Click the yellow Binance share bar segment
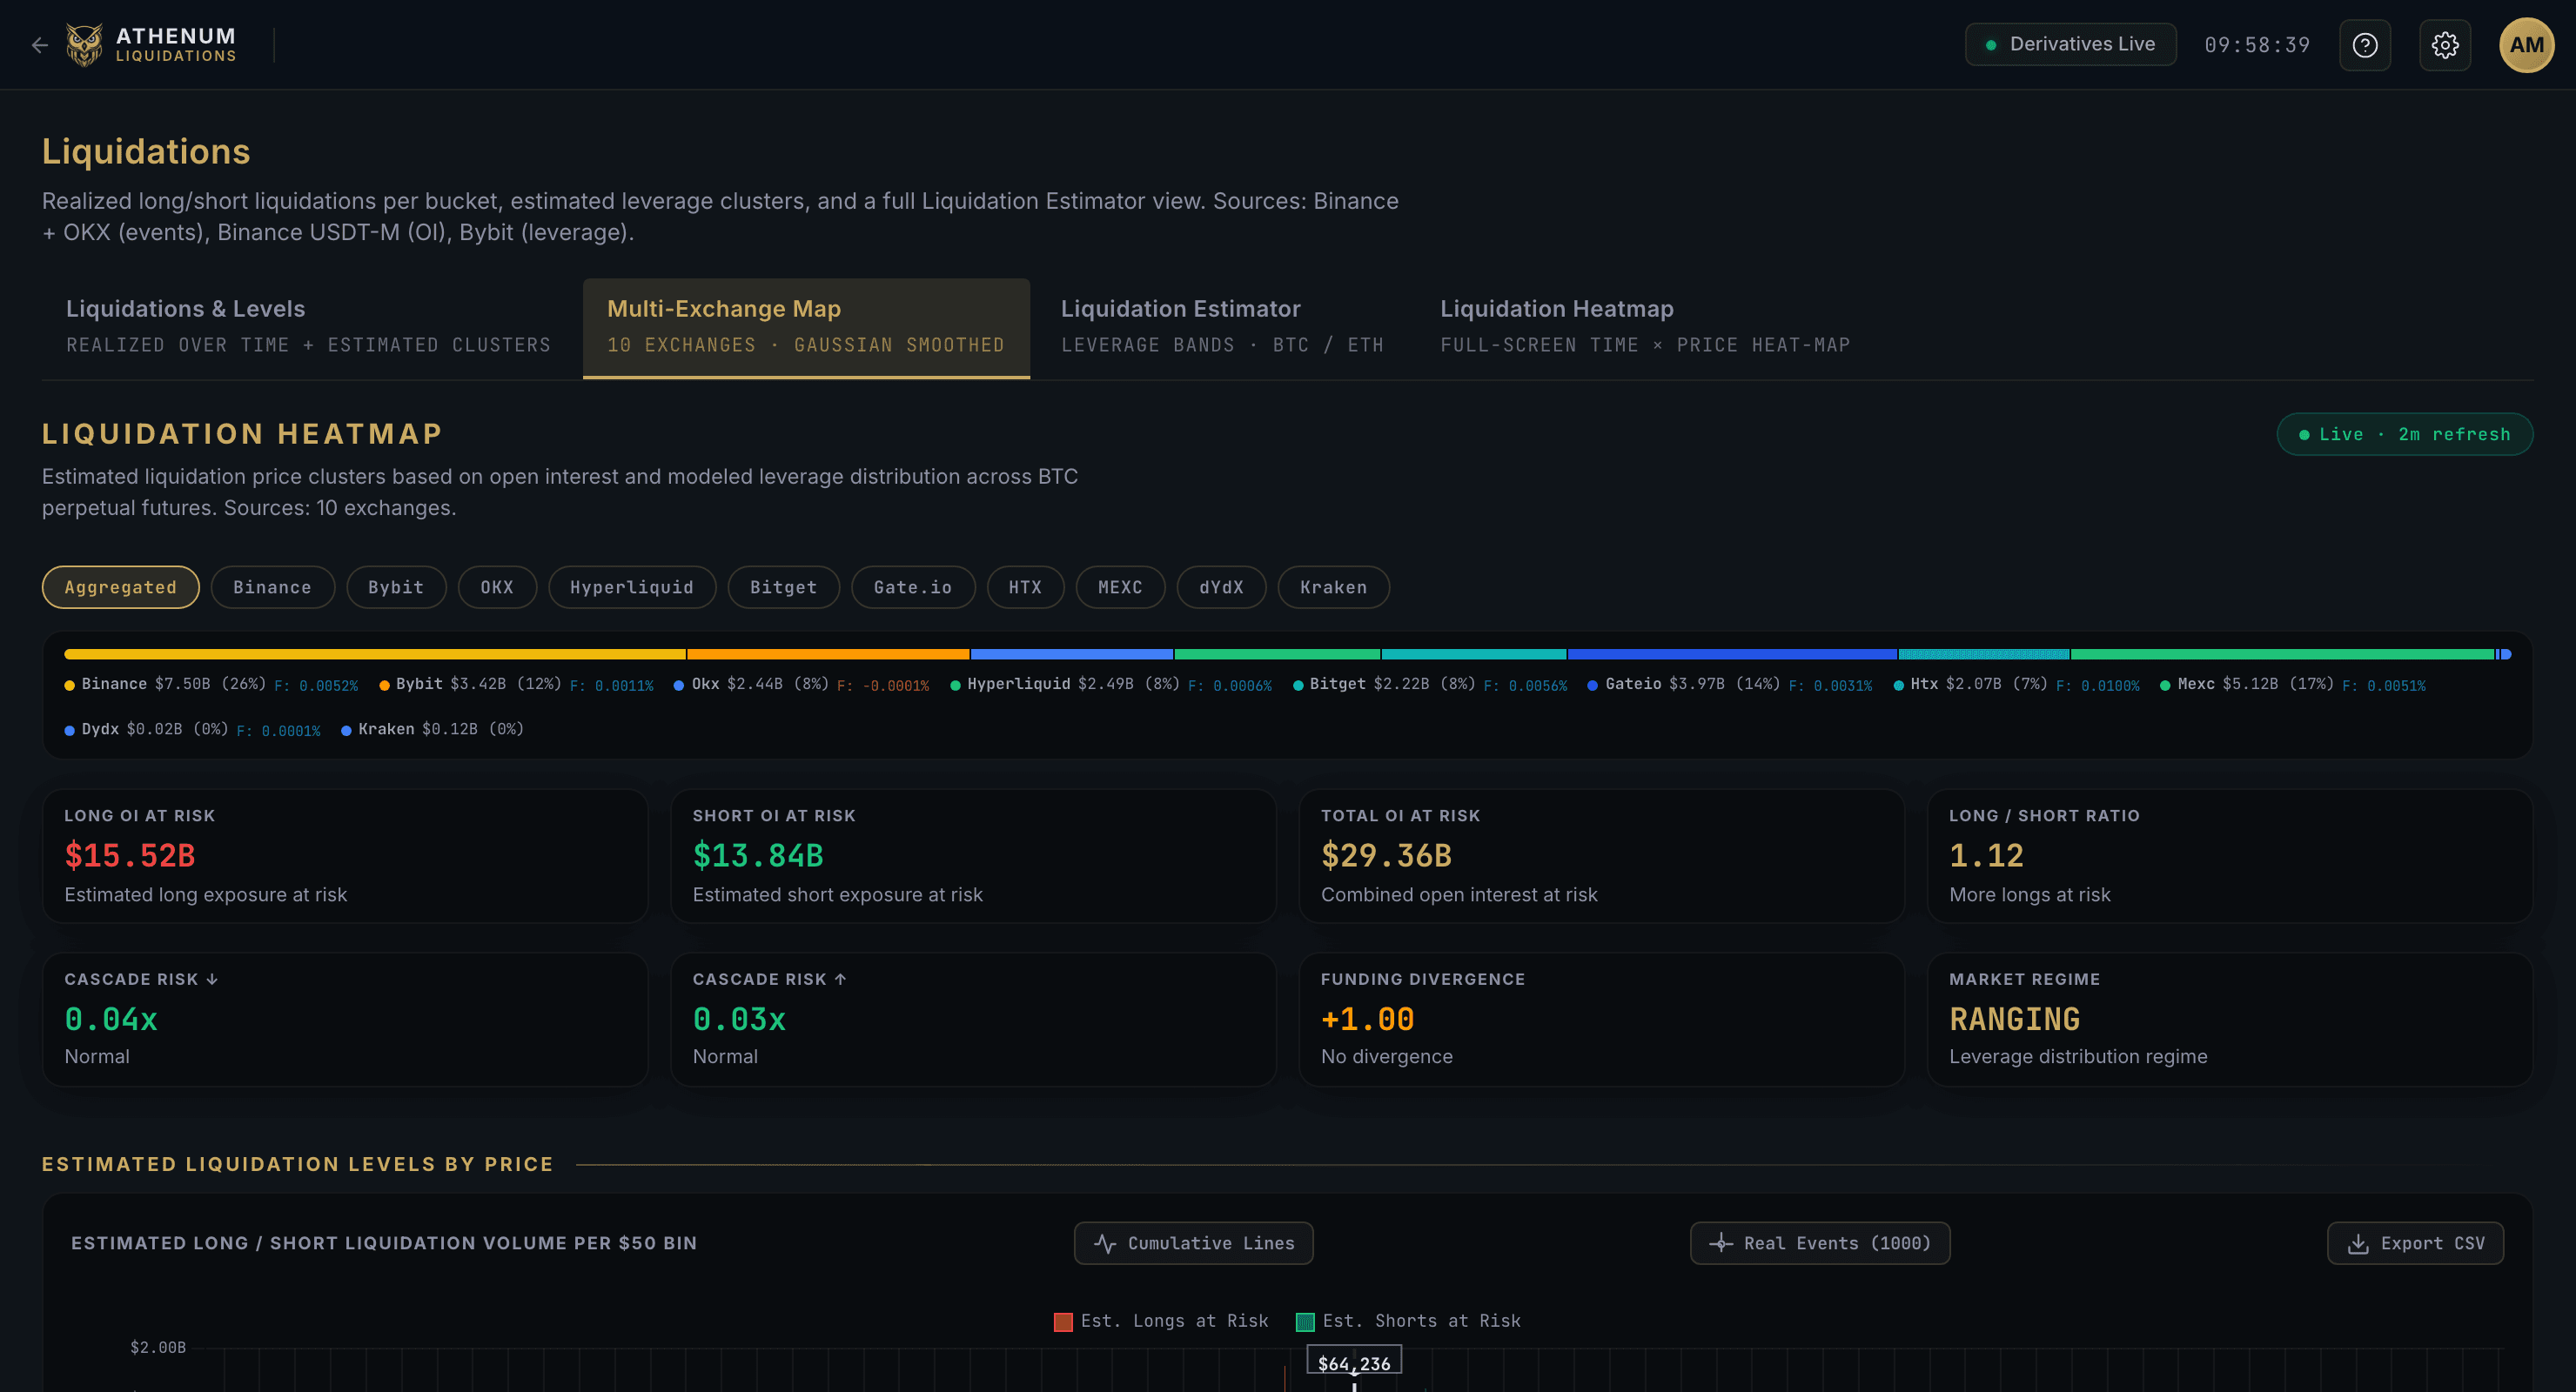Viewport: 2576px width, 1392px height. point(375,654)
